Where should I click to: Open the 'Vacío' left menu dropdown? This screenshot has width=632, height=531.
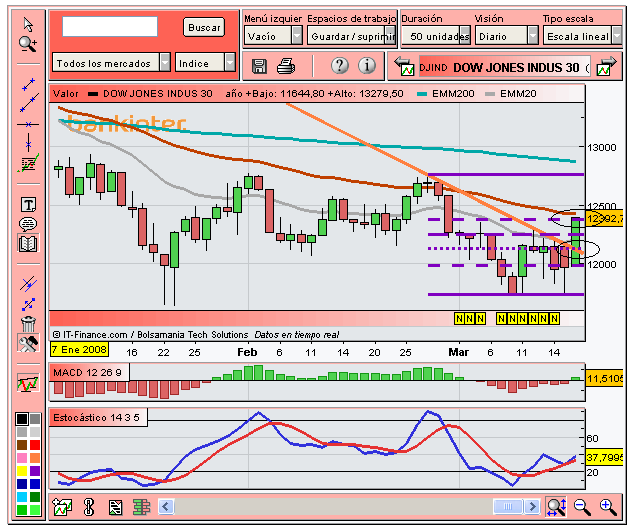coord(273,36)
